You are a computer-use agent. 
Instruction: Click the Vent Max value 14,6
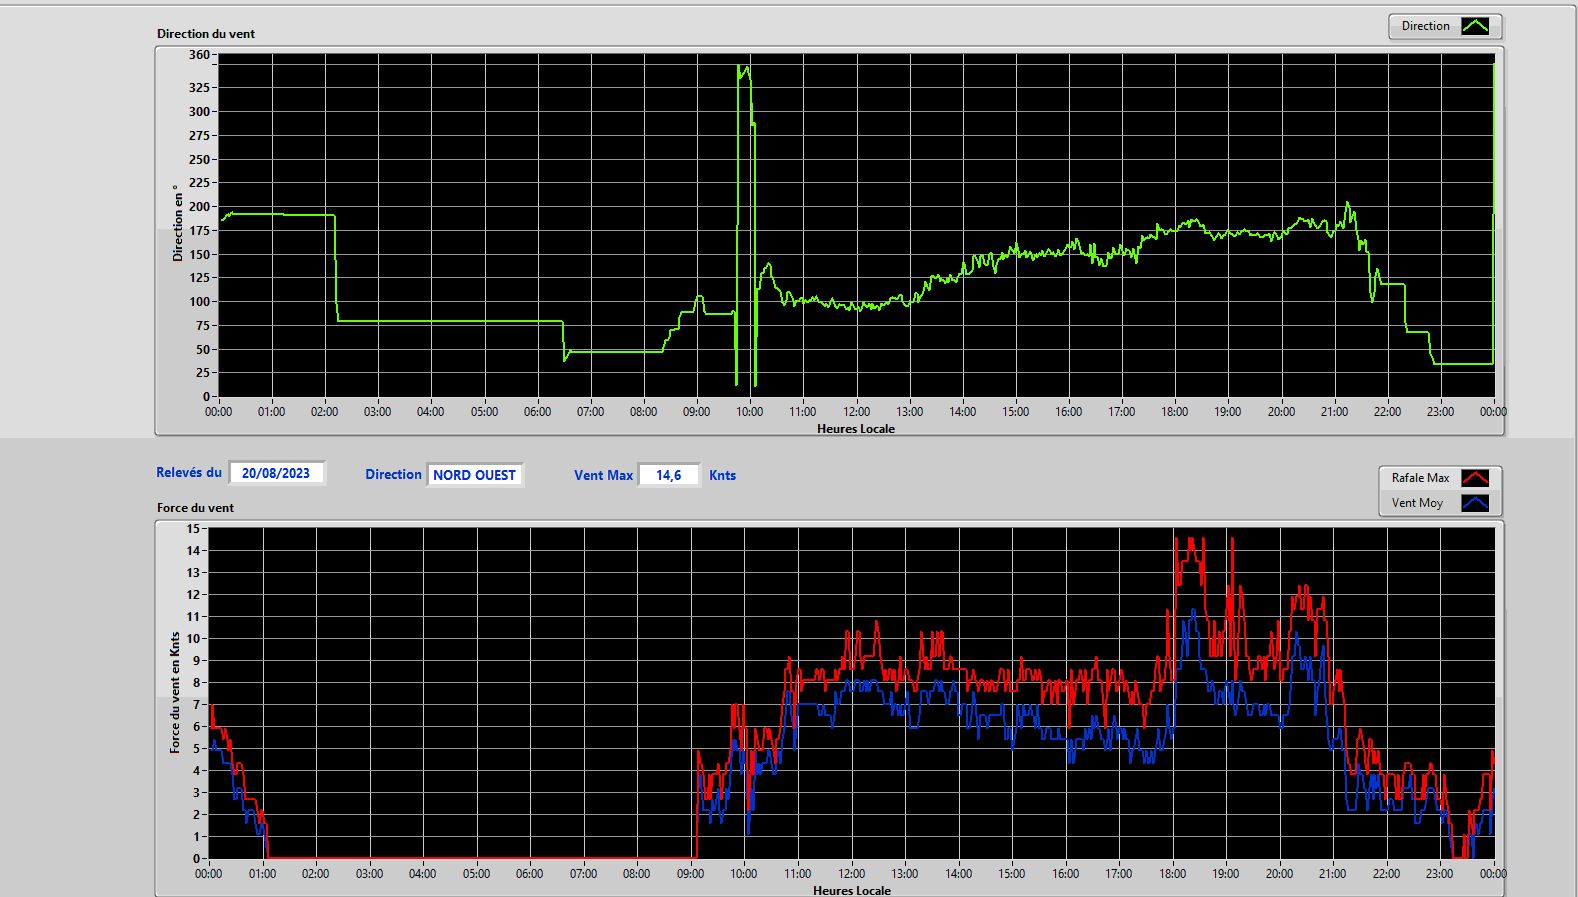click(x=668, y=475)
